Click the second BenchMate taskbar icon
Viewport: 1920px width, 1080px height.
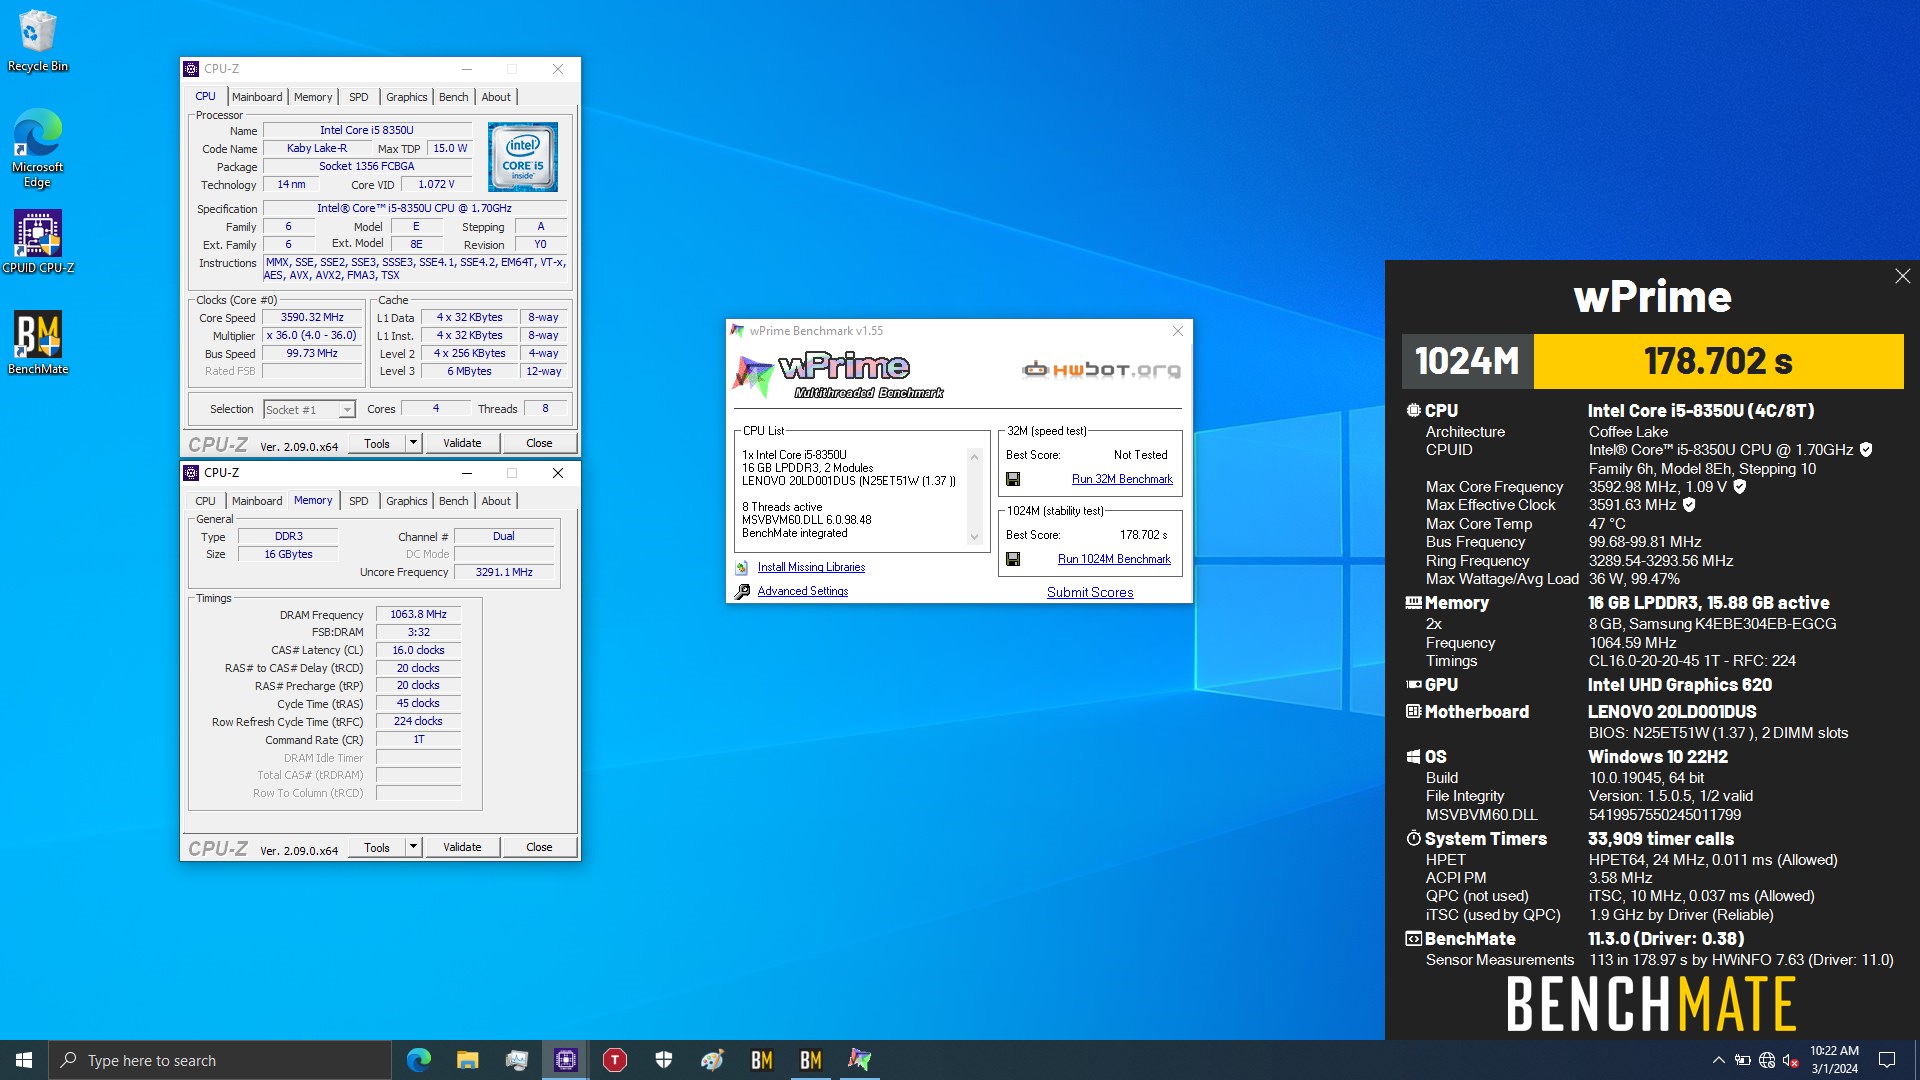coord(810,1060)
